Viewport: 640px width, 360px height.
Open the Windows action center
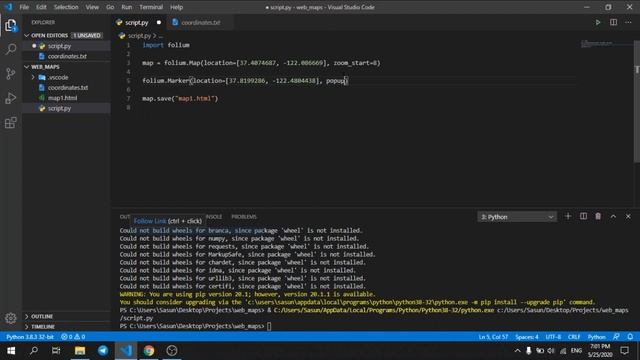(x=624, y=351)
